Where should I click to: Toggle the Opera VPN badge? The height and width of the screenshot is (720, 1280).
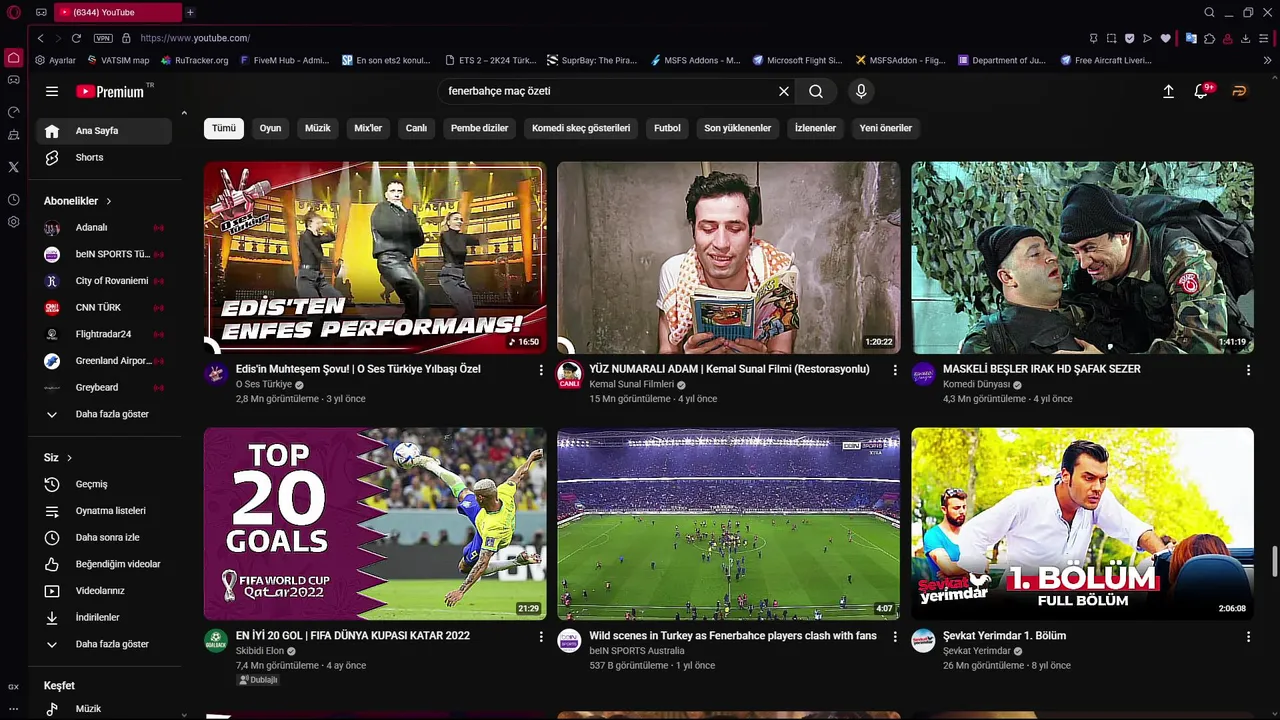click(103, 38)
